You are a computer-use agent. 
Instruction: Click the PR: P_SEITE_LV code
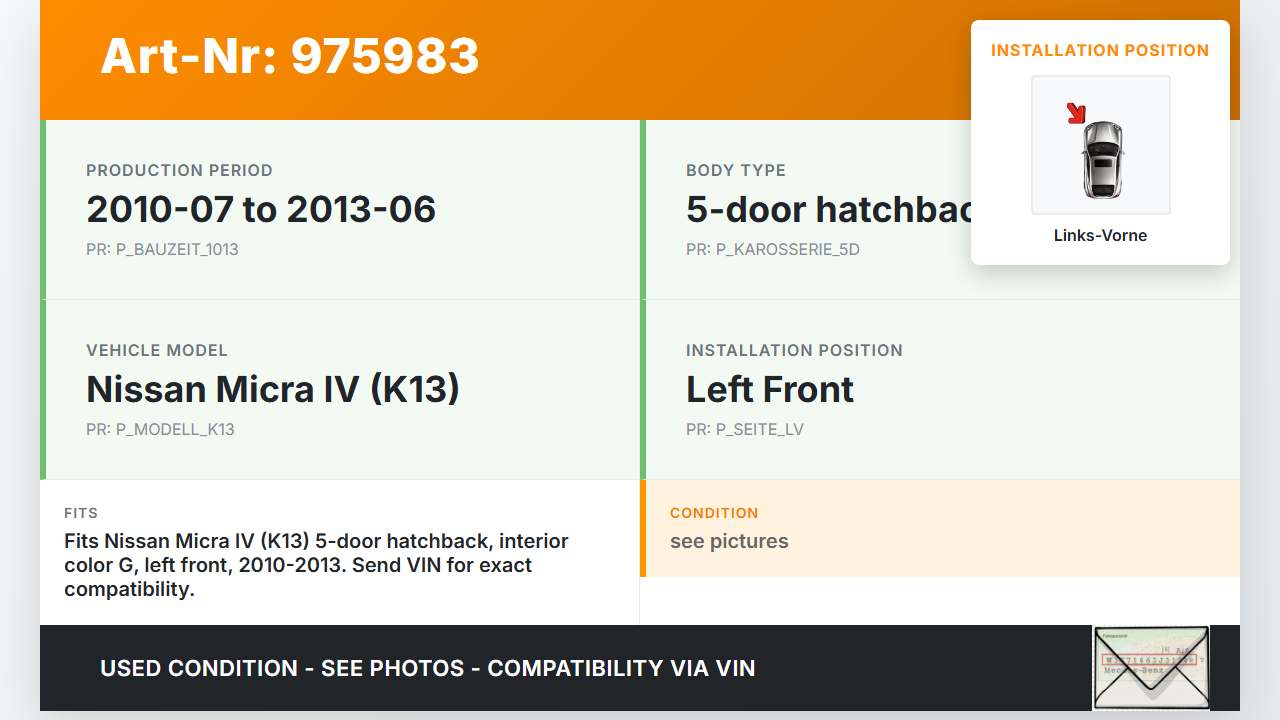coord(744,429)
